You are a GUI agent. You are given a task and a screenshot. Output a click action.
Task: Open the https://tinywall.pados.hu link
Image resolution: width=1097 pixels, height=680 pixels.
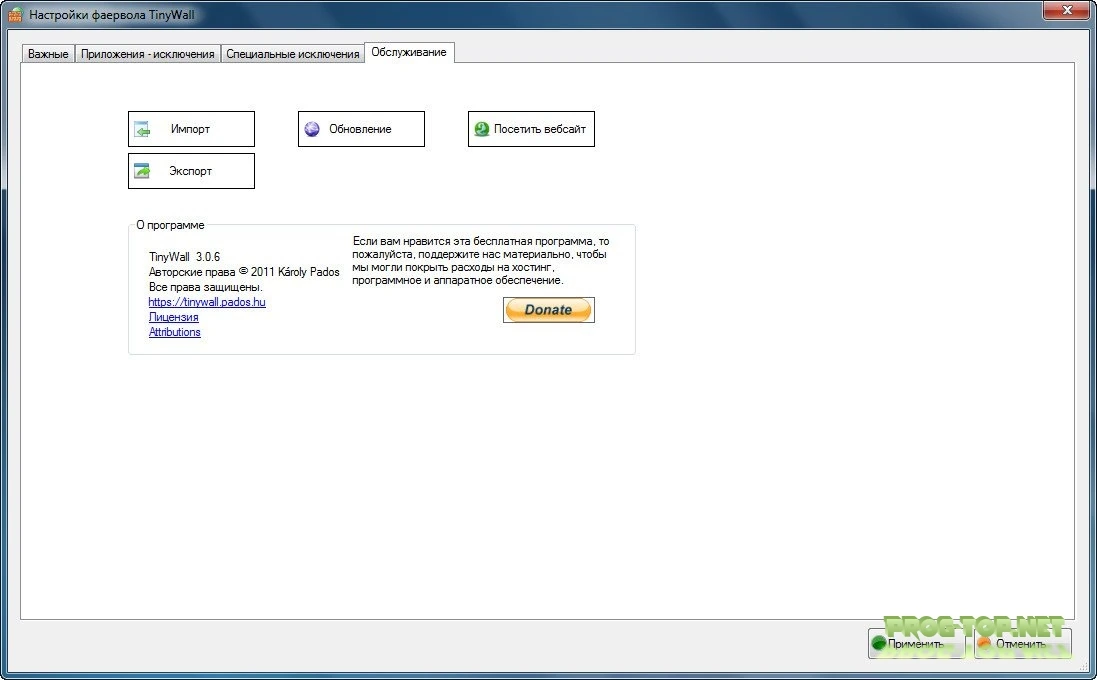pos(207,302)
